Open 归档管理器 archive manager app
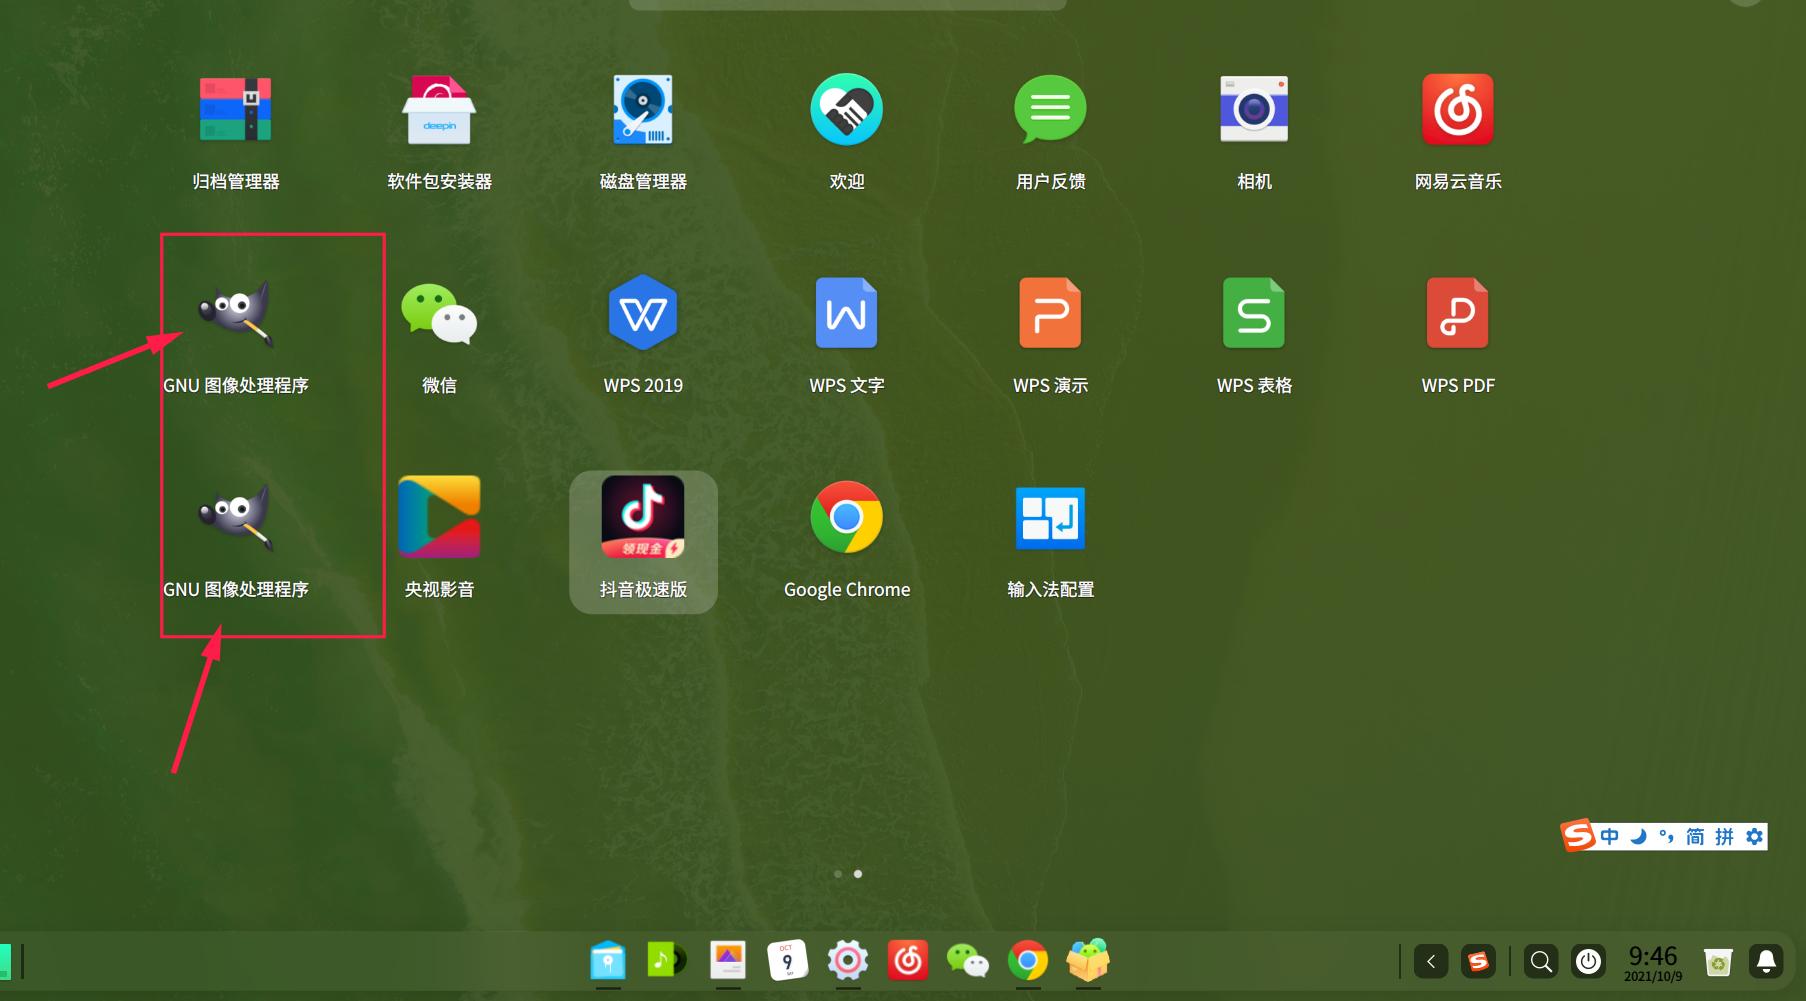The image size is (1806, 1001). point(236,110)
